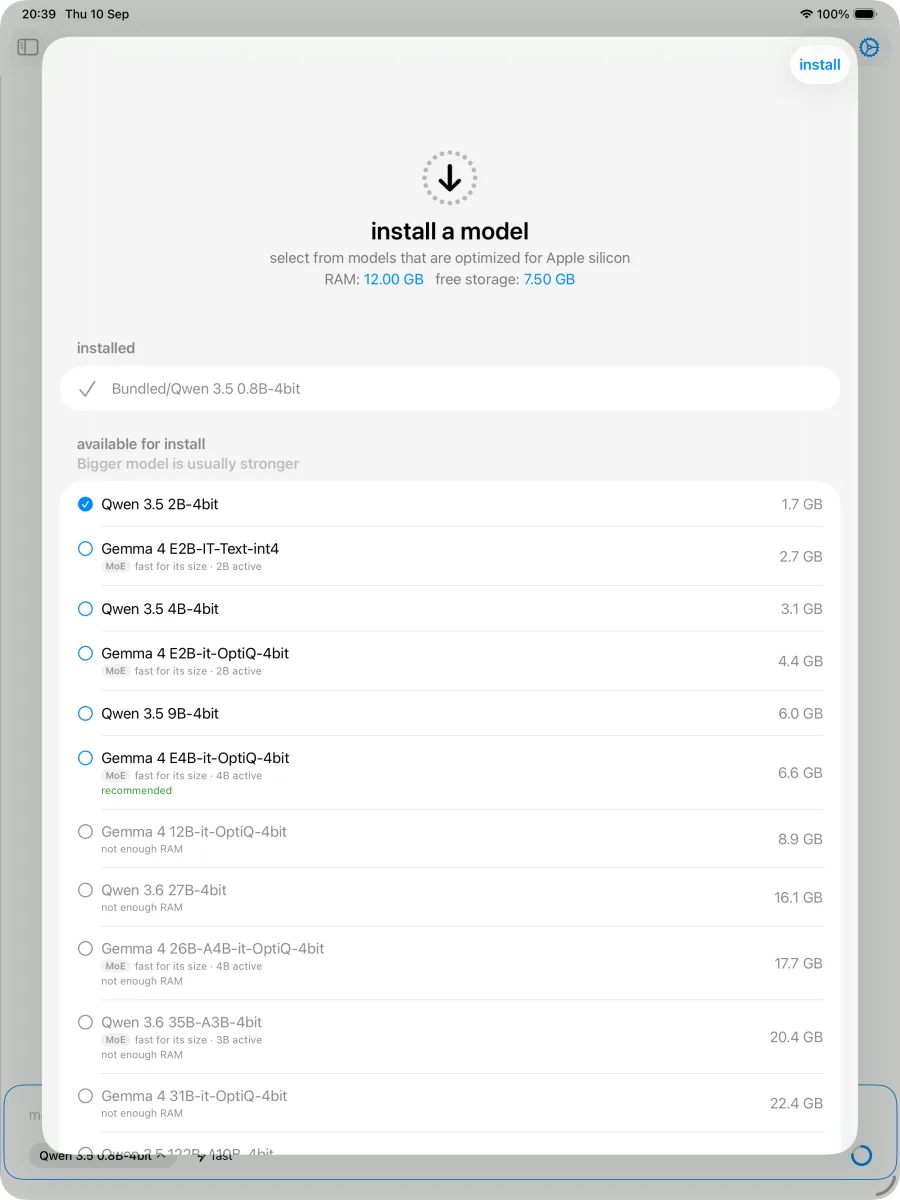Click the 'install a model' heading
This screenshot has width=900, height=1200.
(x=450, y=231)
